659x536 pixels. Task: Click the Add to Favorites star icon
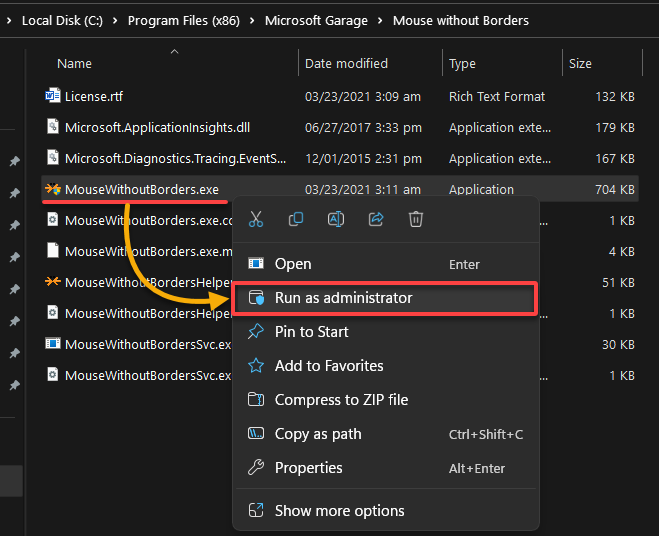[x=256, y=366]
